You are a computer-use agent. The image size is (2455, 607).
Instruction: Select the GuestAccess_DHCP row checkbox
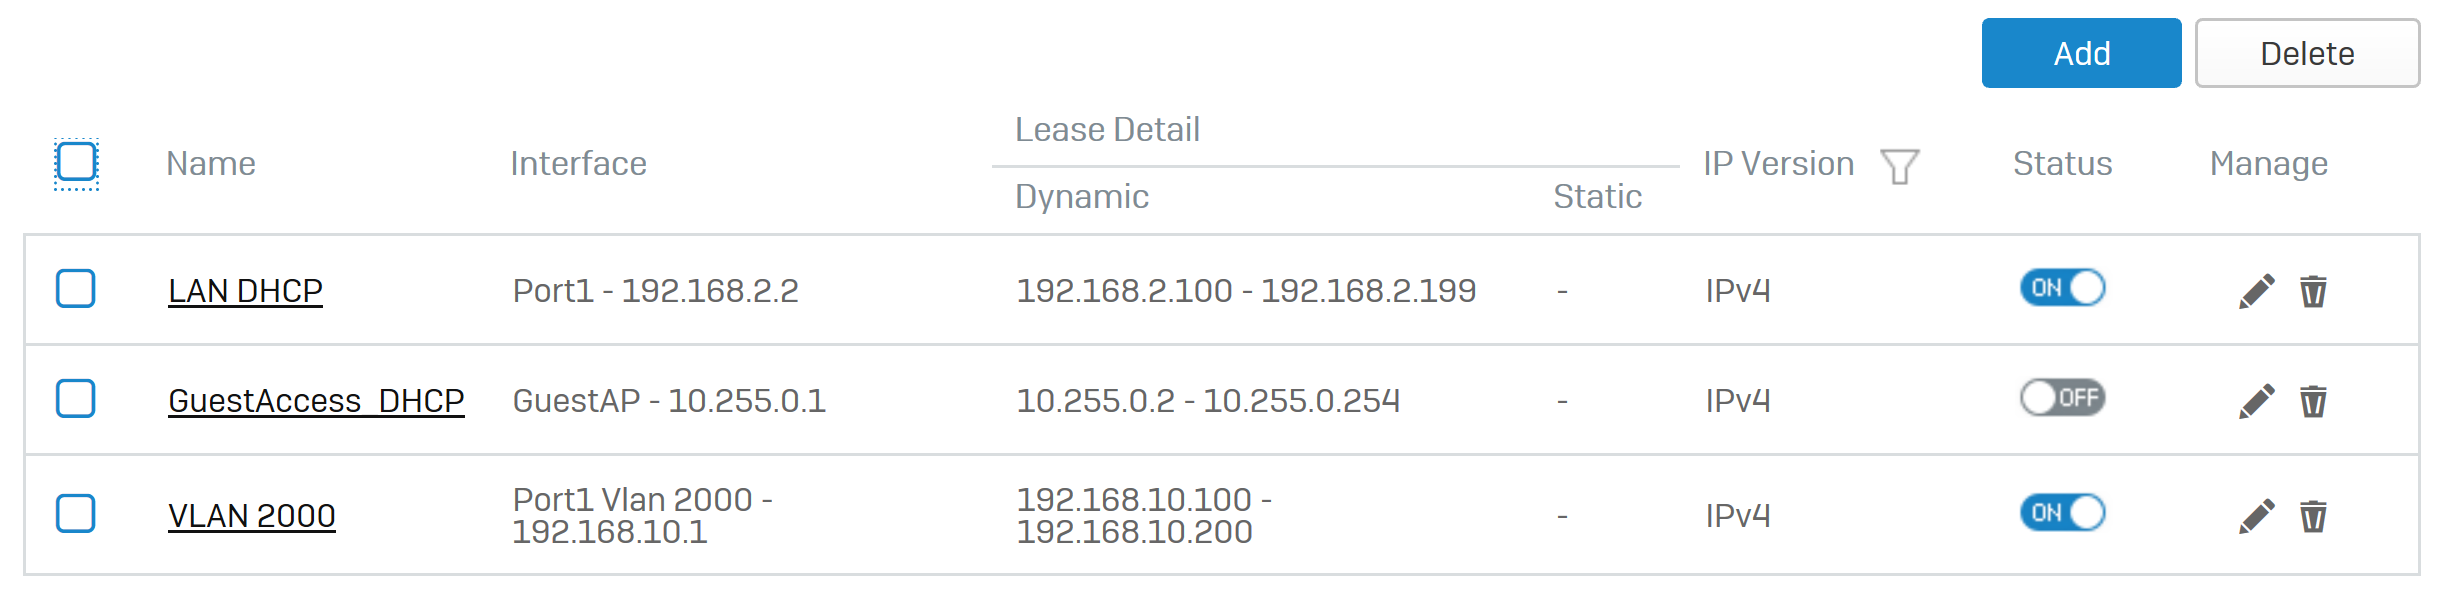[x=76, y=398]
